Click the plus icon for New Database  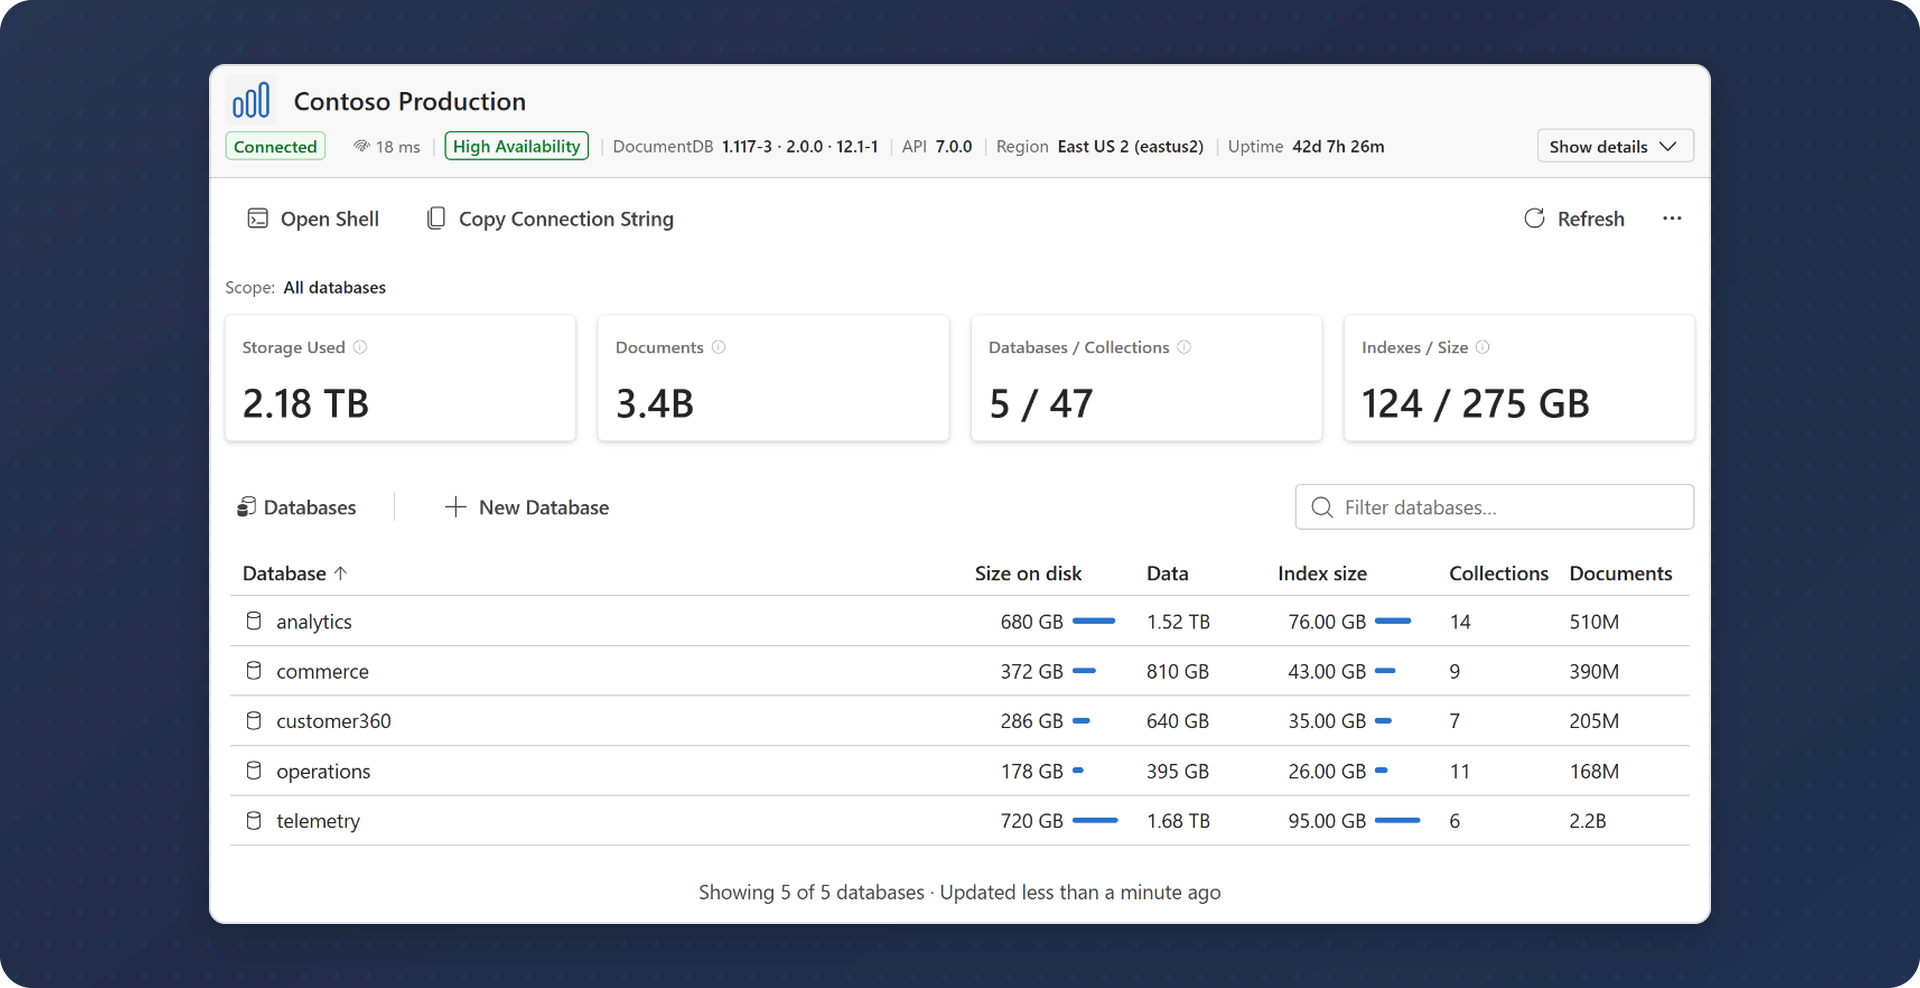click(x=455, y=507)
